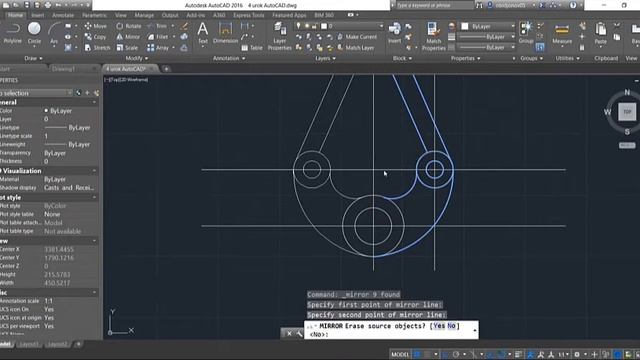Image resolution: width=640 pixels, height=360 pixels.
Task: Click the Rotate tool
Action: coord(129,26)
